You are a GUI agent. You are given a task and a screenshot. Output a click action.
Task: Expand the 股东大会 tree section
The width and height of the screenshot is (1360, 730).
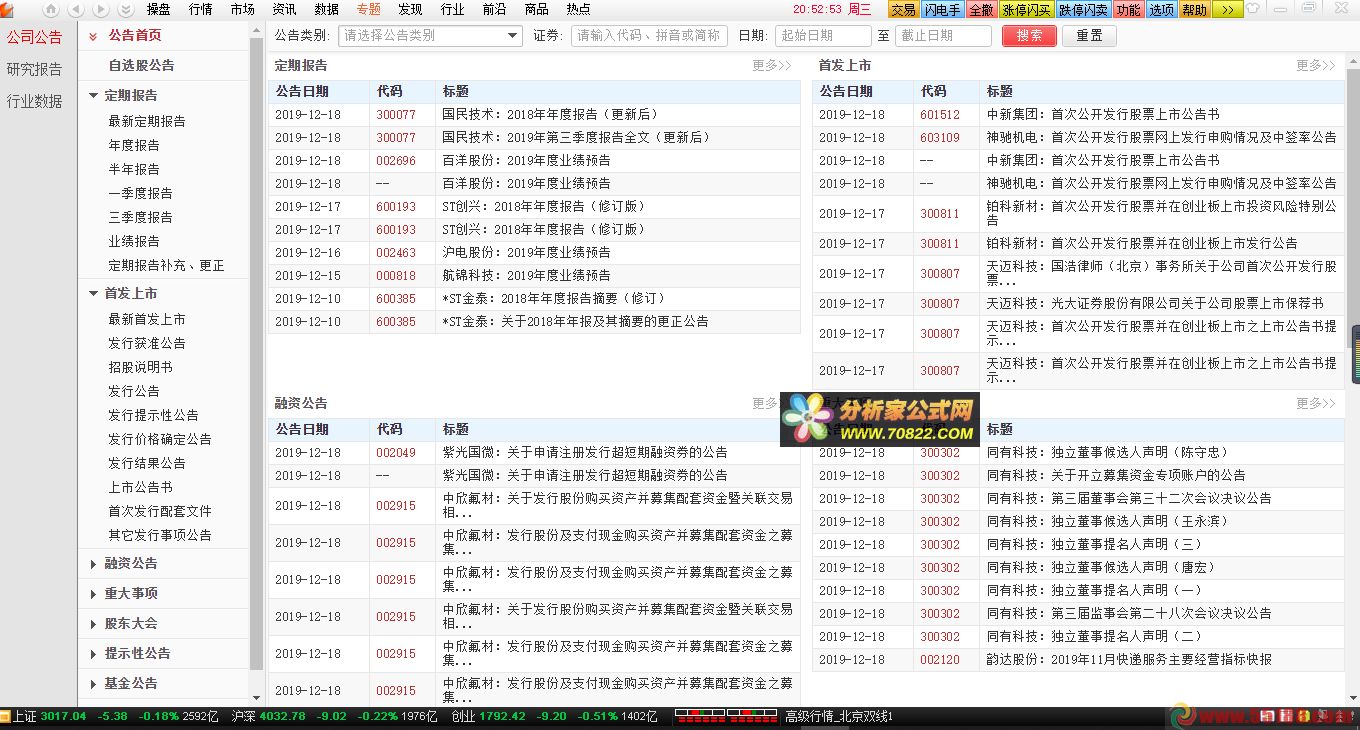coord(93,624)
